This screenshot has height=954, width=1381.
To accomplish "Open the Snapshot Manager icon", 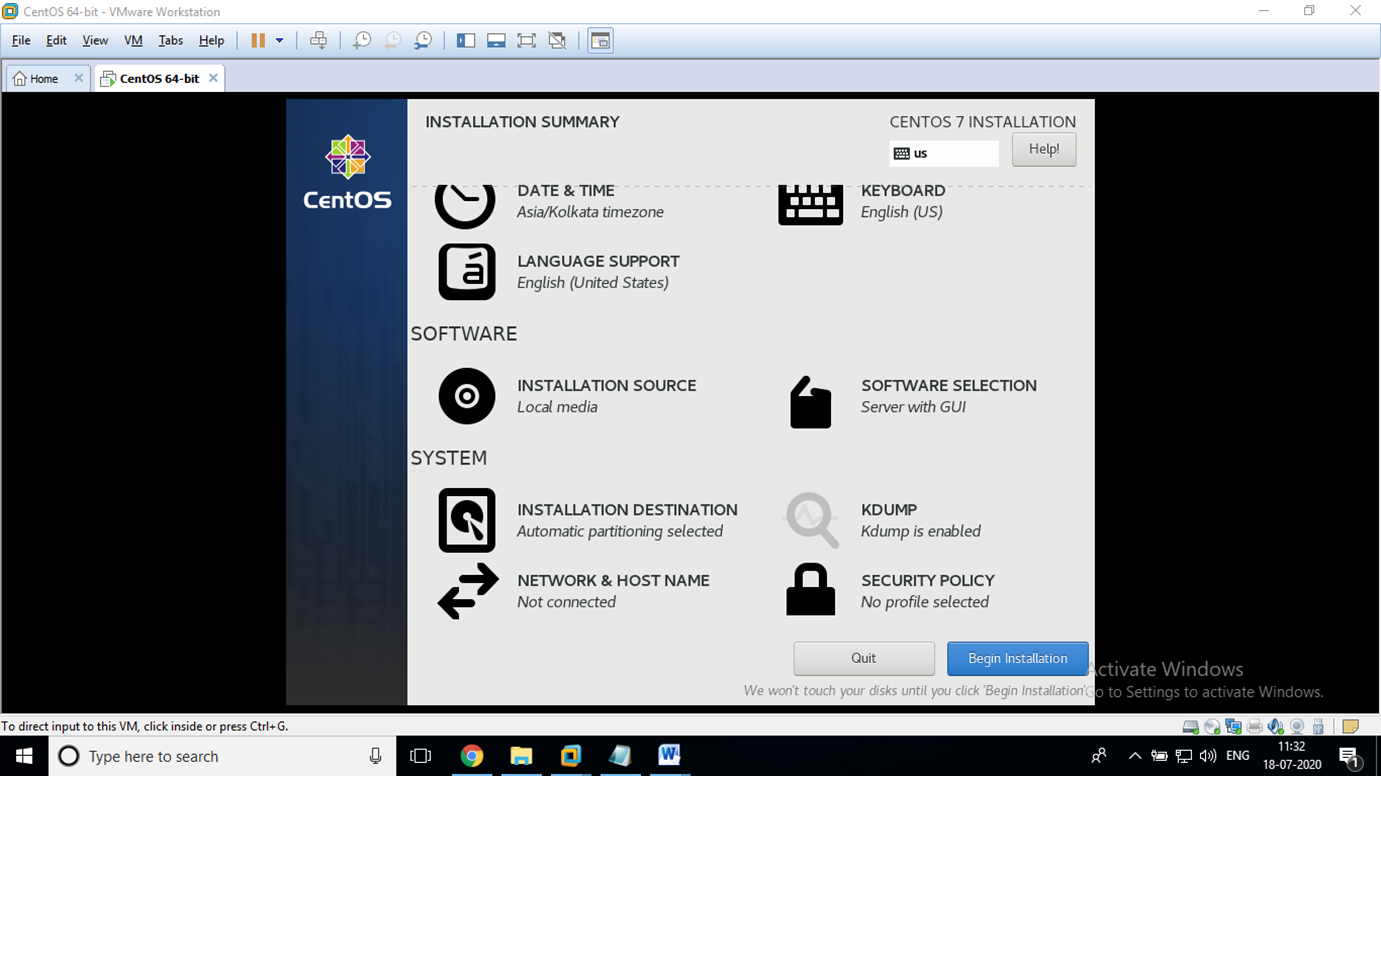I will pos(422,40).
